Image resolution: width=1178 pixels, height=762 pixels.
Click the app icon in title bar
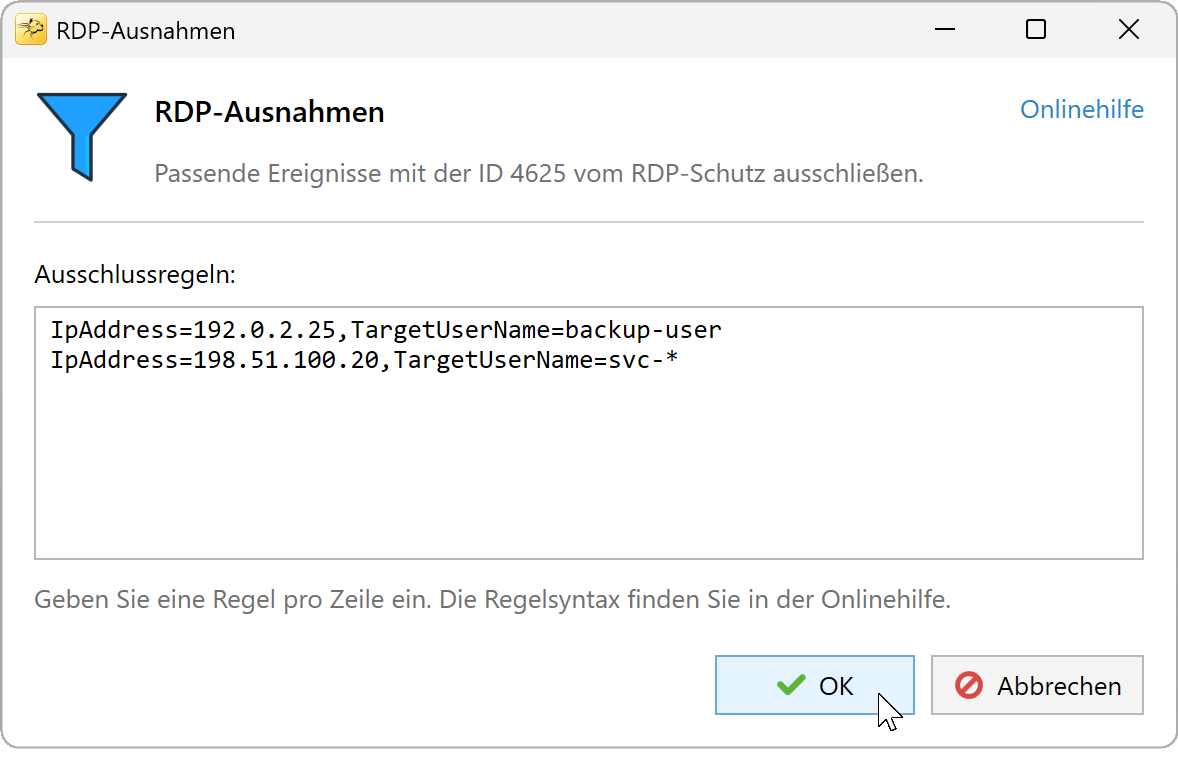[31, 30]
